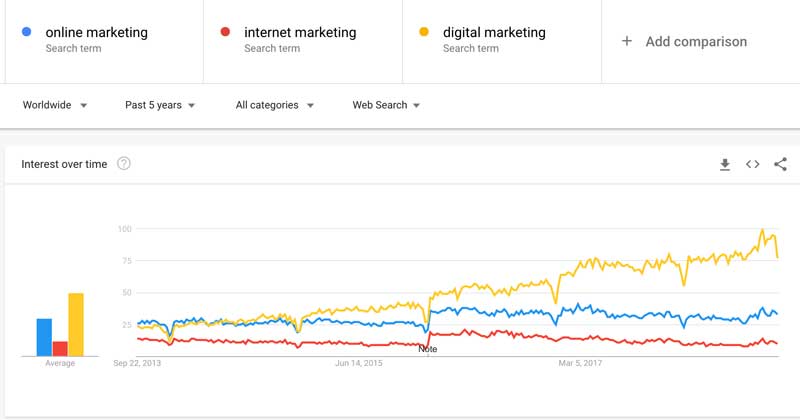Open the Interest over time help icon
Viewport: 800px width, 420px height.
click(x=123, y=163)
